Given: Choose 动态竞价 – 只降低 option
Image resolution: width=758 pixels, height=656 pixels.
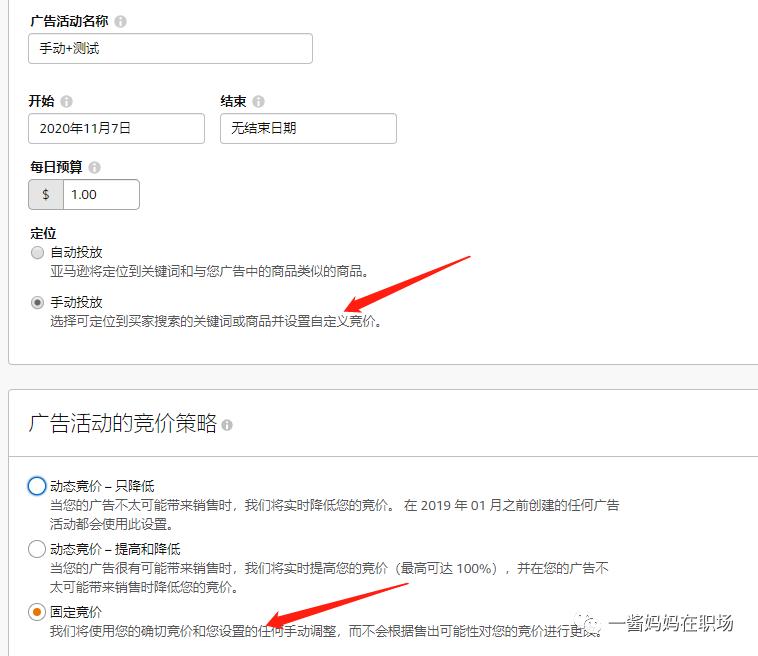Looking at the screenshot, I should tap(37, 486).
